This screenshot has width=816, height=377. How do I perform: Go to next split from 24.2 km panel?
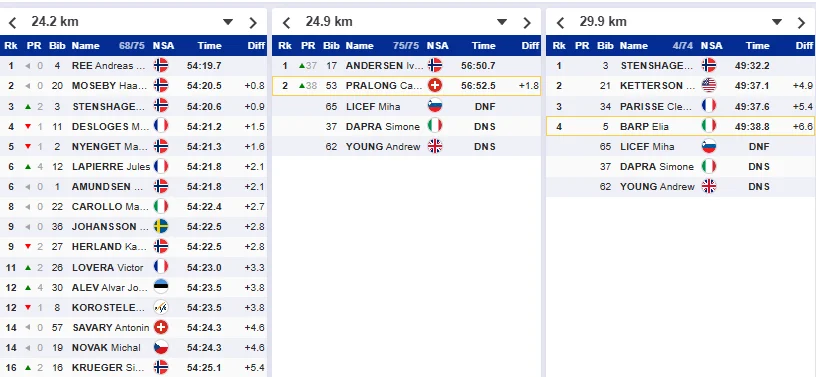(x=253, y=22)
